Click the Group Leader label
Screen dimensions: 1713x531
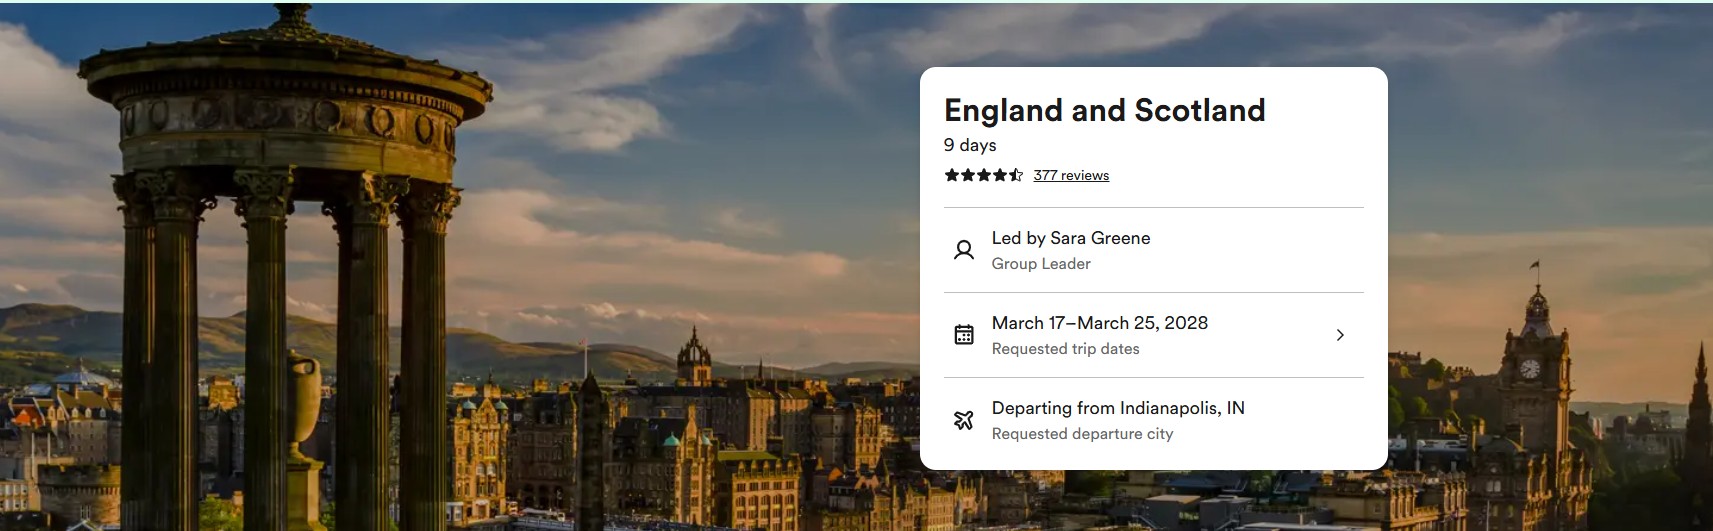[x=1041, y=264]
